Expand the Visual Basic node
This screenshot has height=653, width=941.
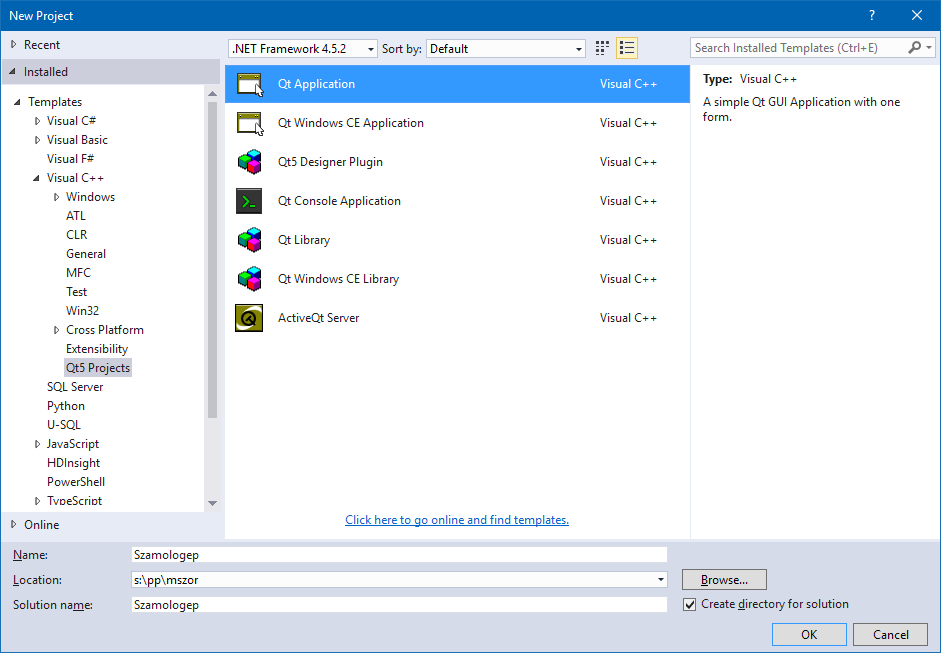37,140
